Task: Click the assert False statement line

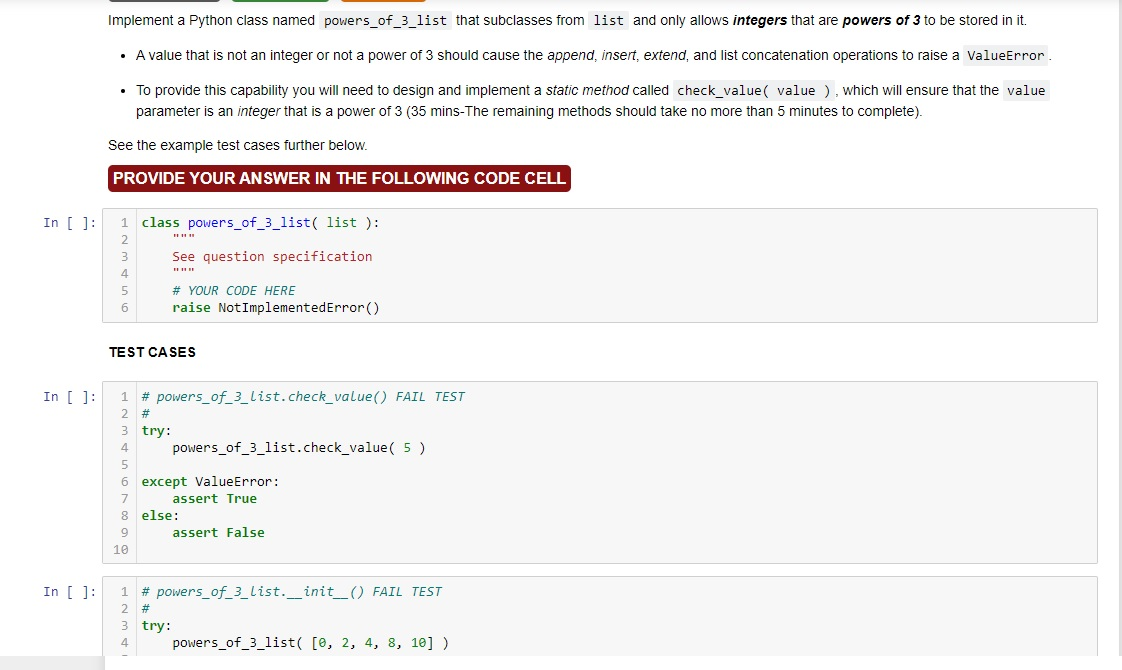Action: click(x=218, y=532)
